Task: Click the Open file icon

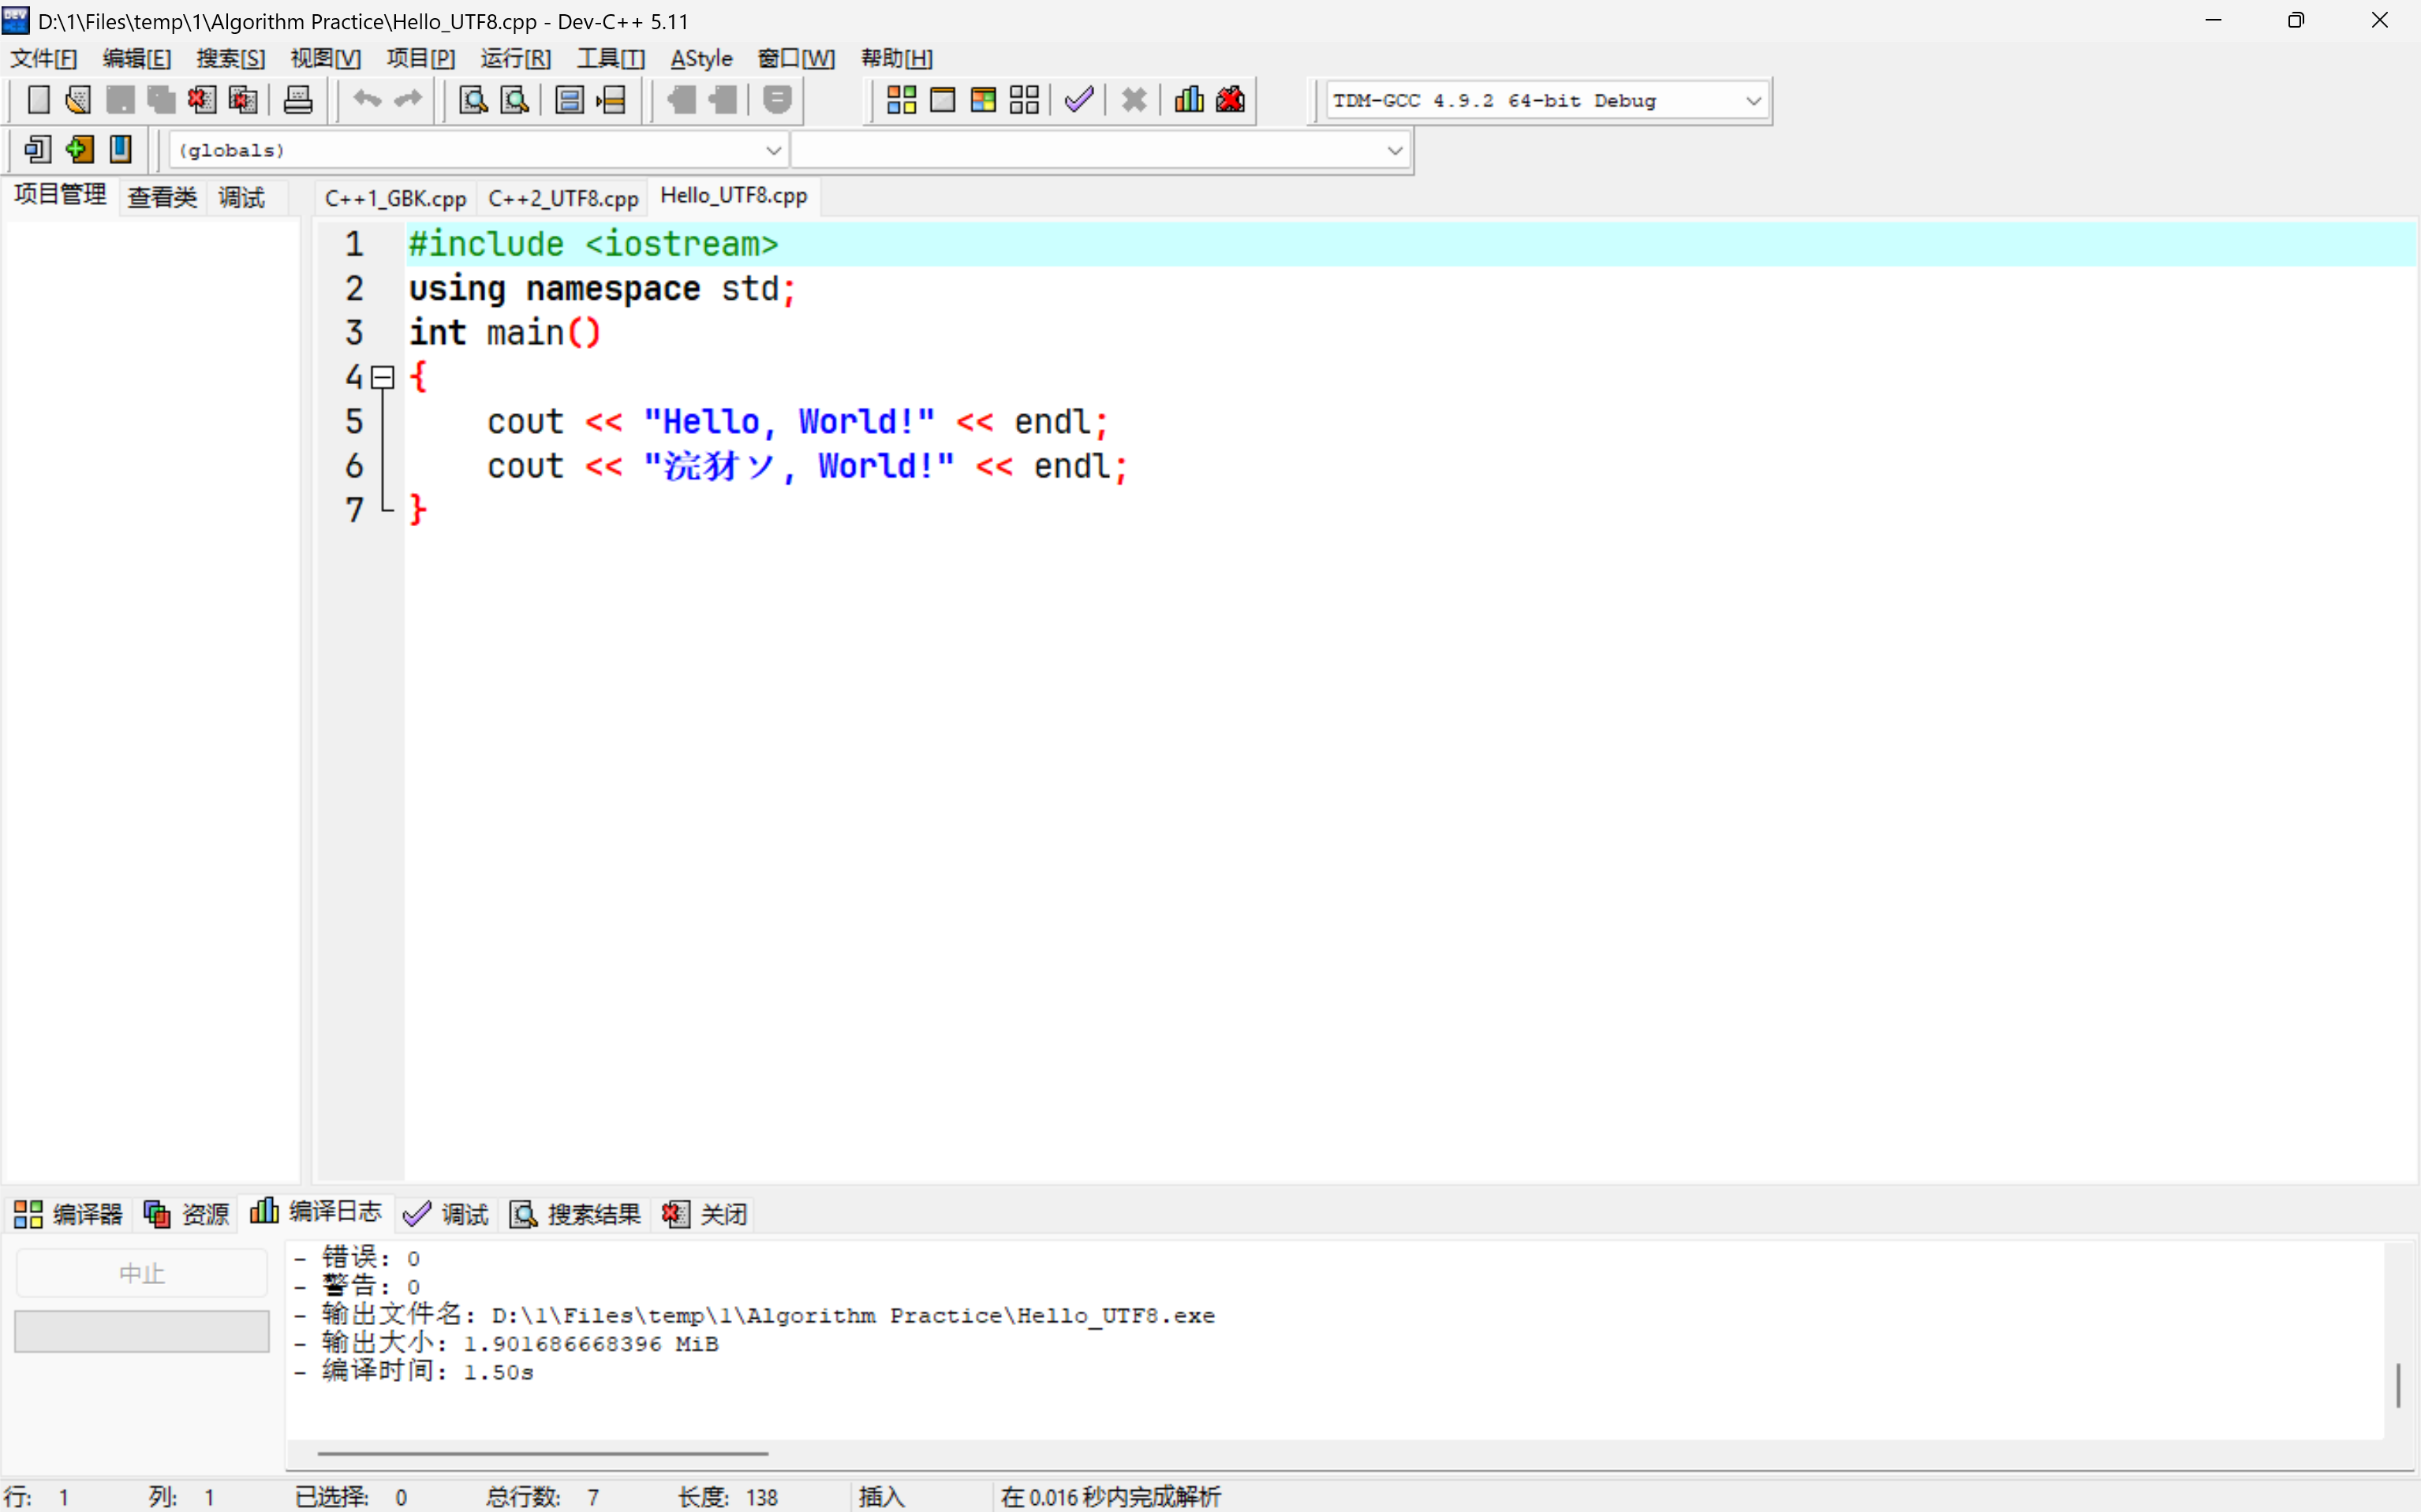Action: [x=78, y=100]
